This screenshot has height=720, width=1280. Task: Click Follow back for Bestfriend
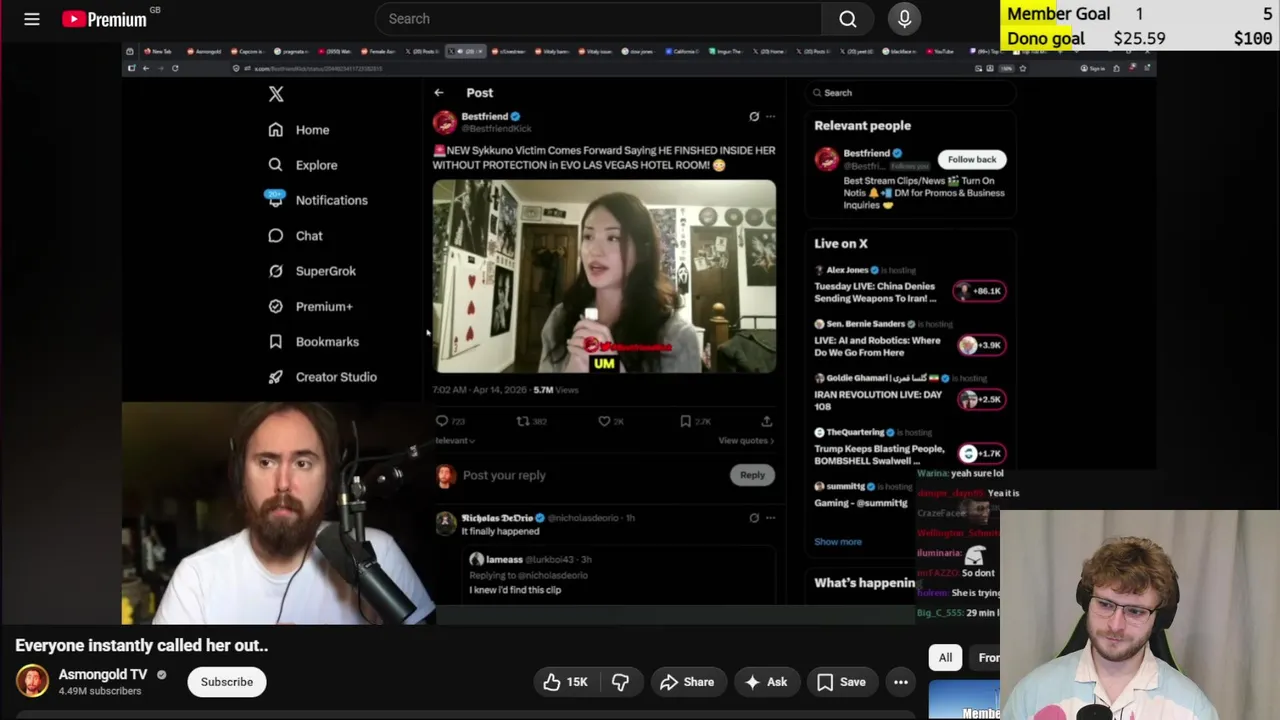coord(972,159)
